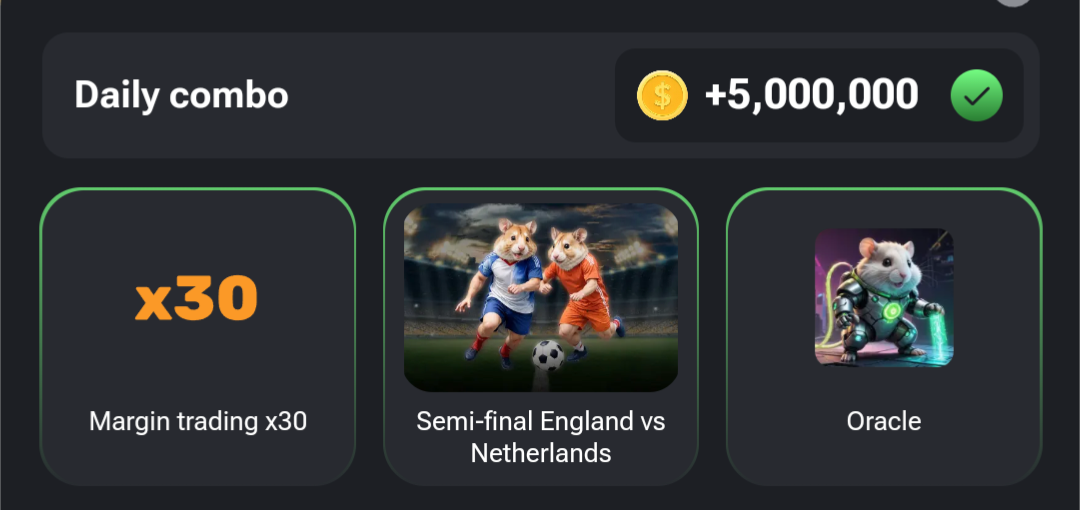Click the green completed checkmark
This screenshot has height=510, width=1080.
click(976, 96)
